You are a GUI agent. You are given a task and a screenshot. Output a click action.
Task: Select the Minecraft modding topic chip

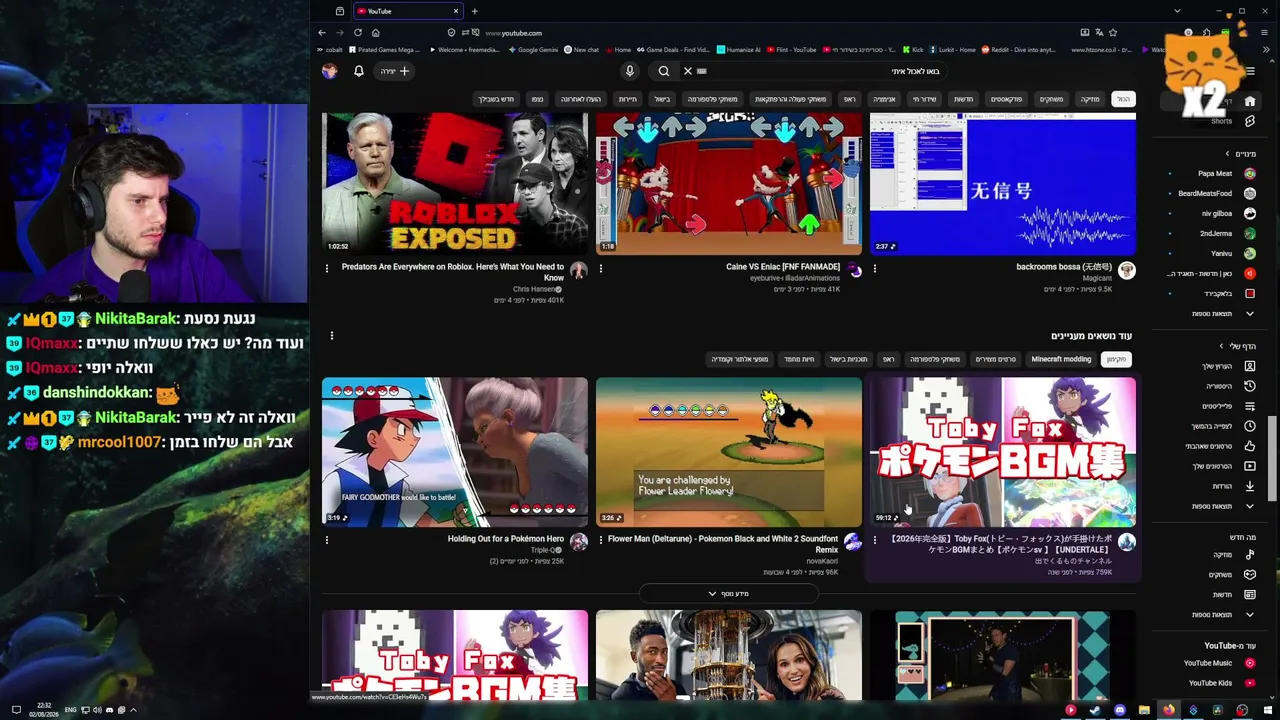point(1061,359)
